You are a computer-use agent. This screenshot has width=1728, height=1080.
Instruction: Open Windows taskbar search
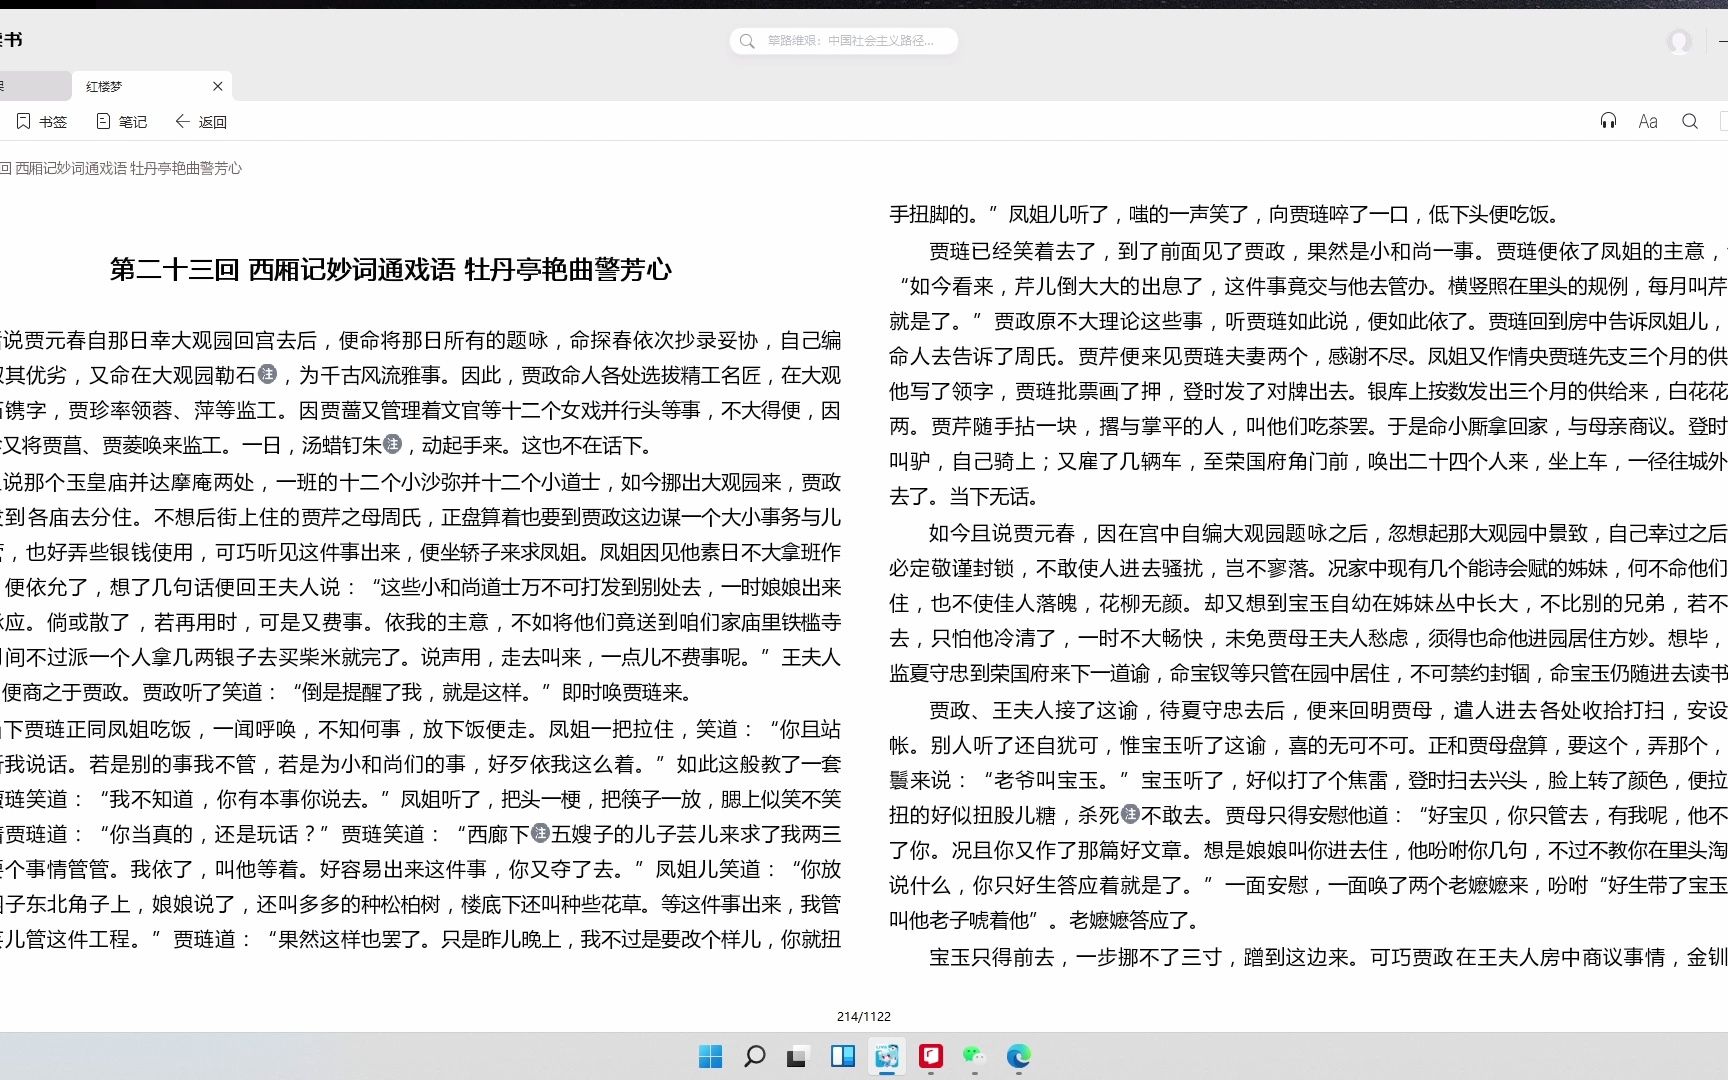click(x=755, y=1056)
